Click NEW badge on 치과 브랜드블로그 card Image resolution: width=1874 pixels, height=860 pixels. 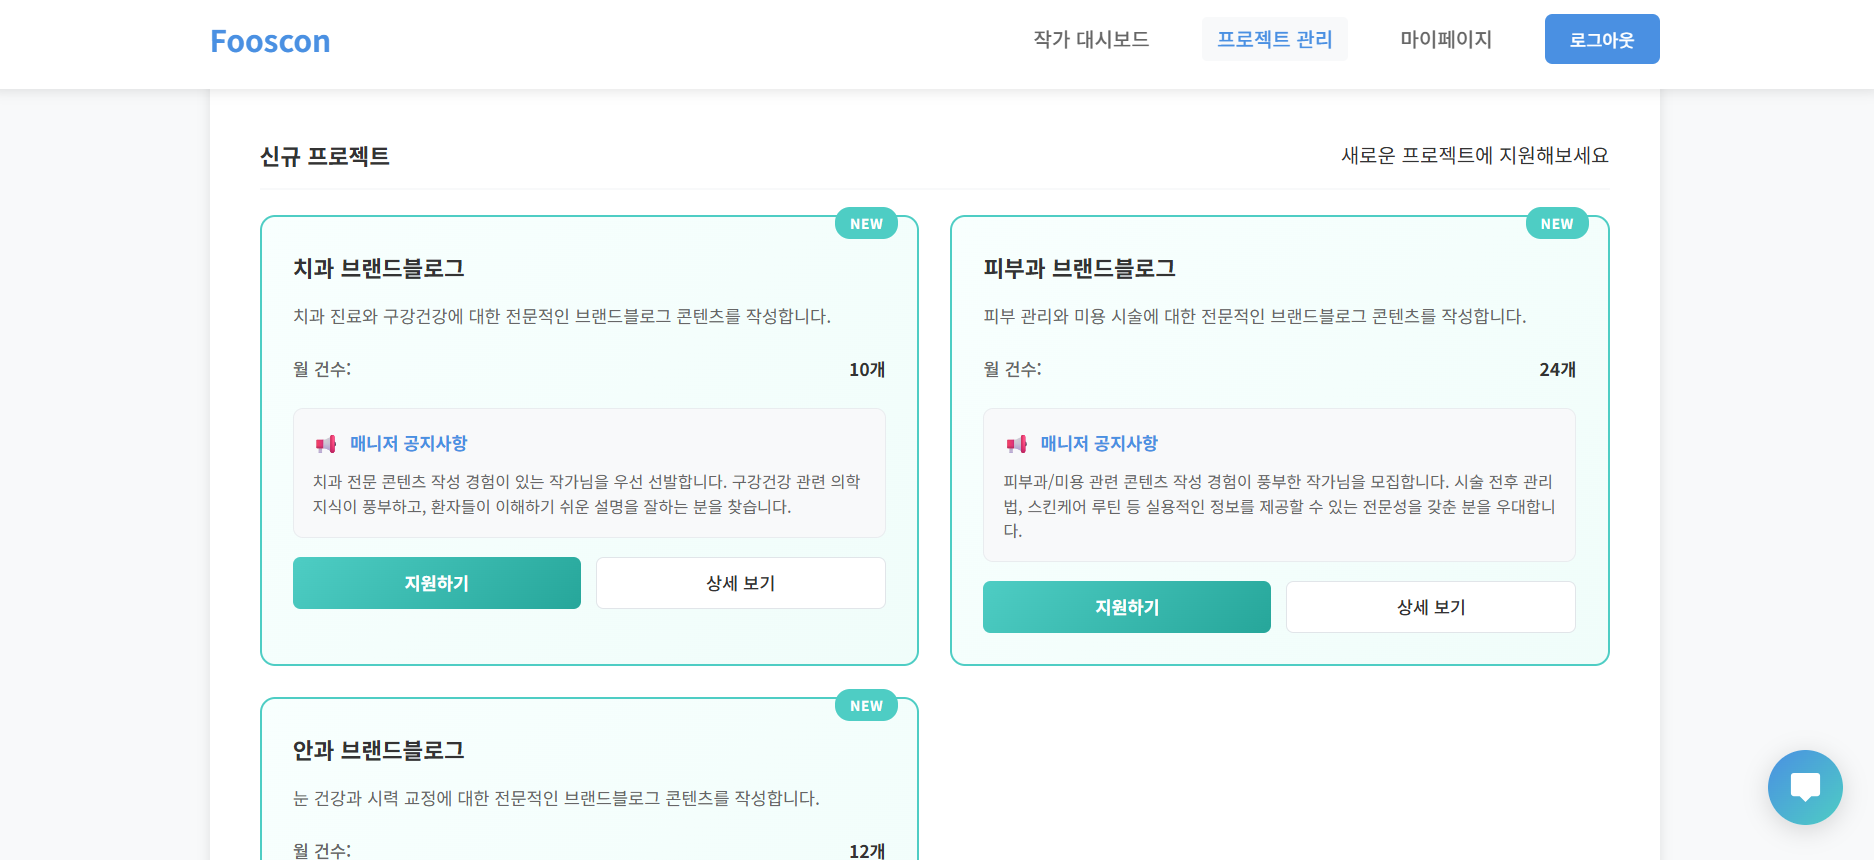tap(866, 224)
